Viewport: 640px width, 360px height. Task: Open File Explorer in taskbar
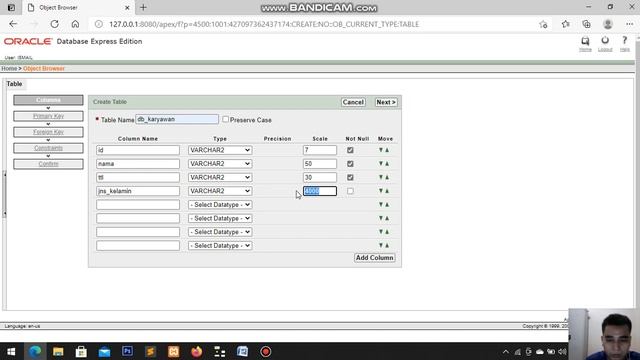pos(58,351)
